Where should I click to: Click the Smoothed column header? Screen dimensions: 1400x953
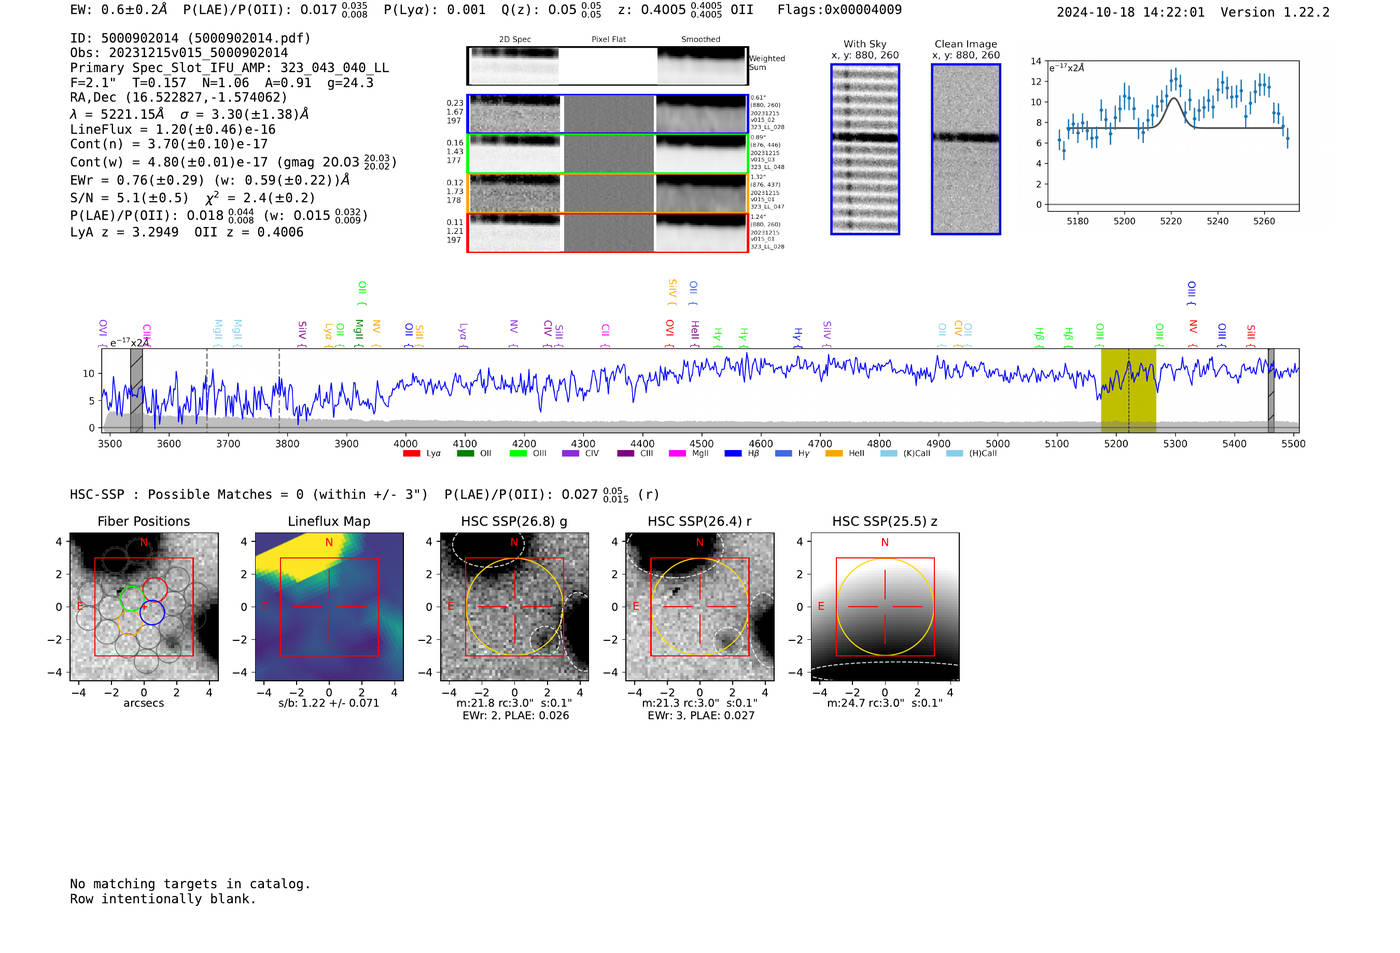point(701,40)
